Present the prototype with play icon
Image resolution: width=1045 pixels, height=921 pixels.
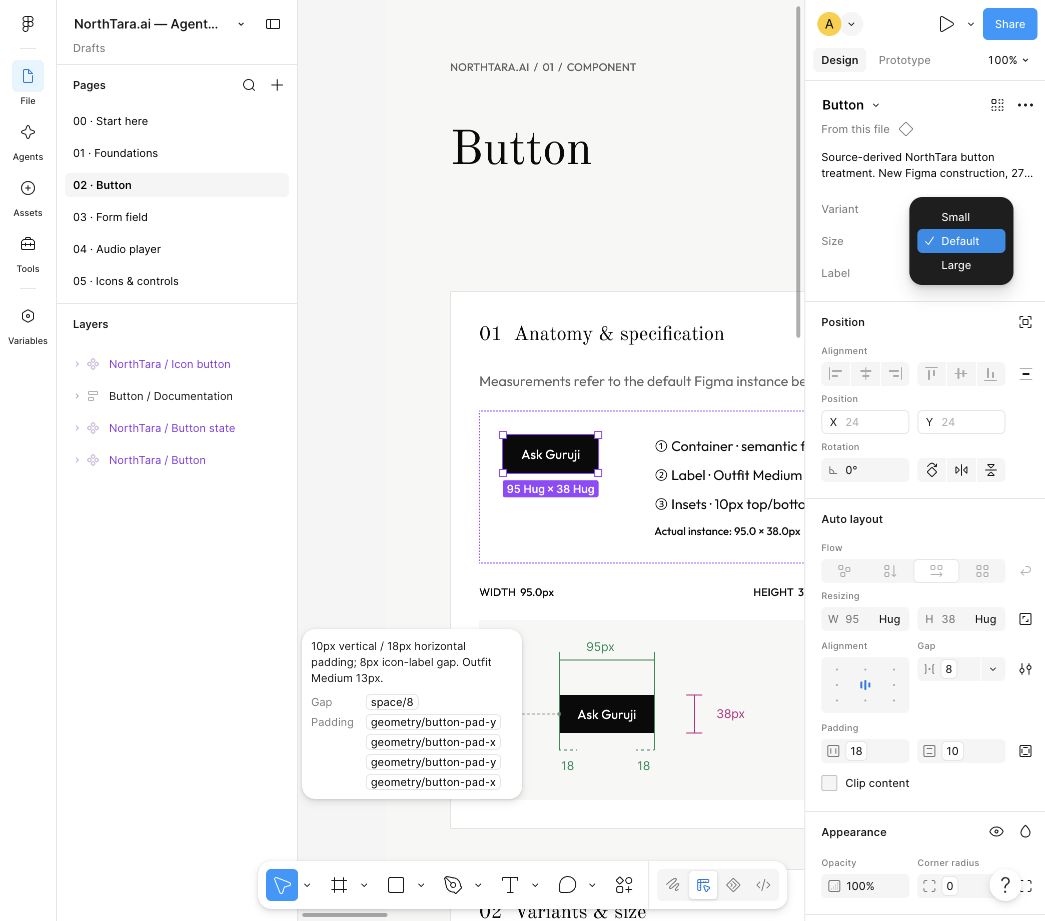click(946, 24)
